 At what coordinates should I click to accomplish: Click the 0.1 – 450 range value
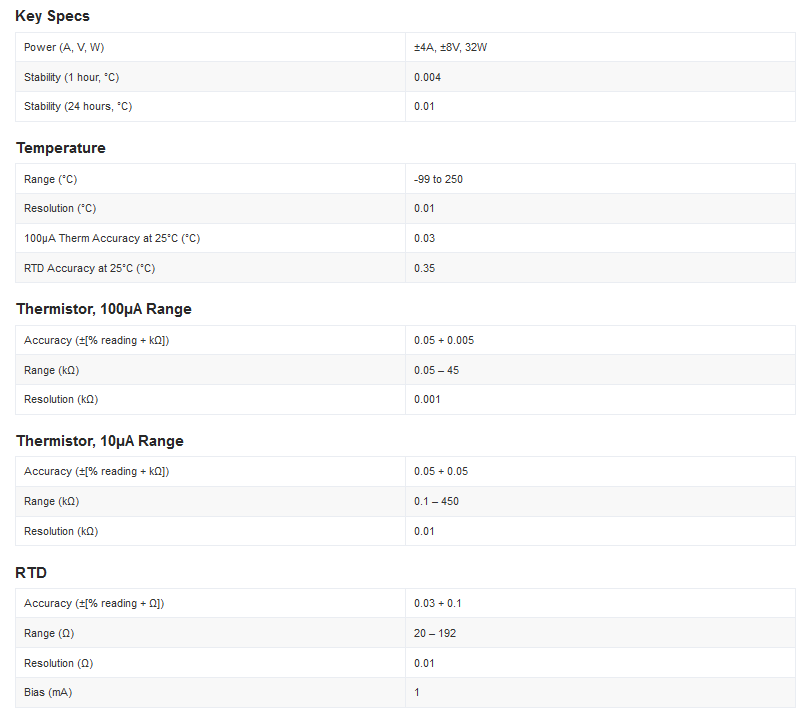pyautogui.click(x=436, y=501)
